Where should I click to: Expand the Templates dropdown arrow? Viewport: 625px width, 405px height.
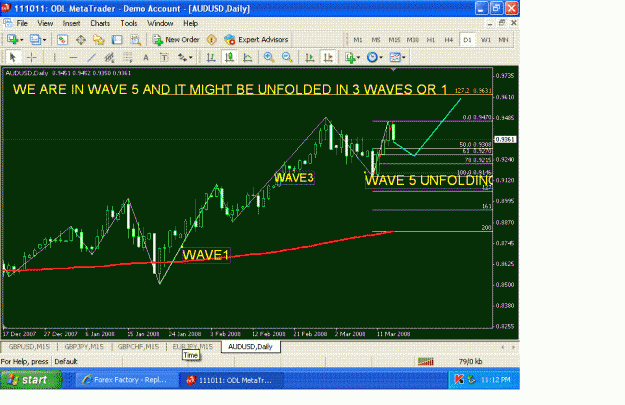point(404,58)
